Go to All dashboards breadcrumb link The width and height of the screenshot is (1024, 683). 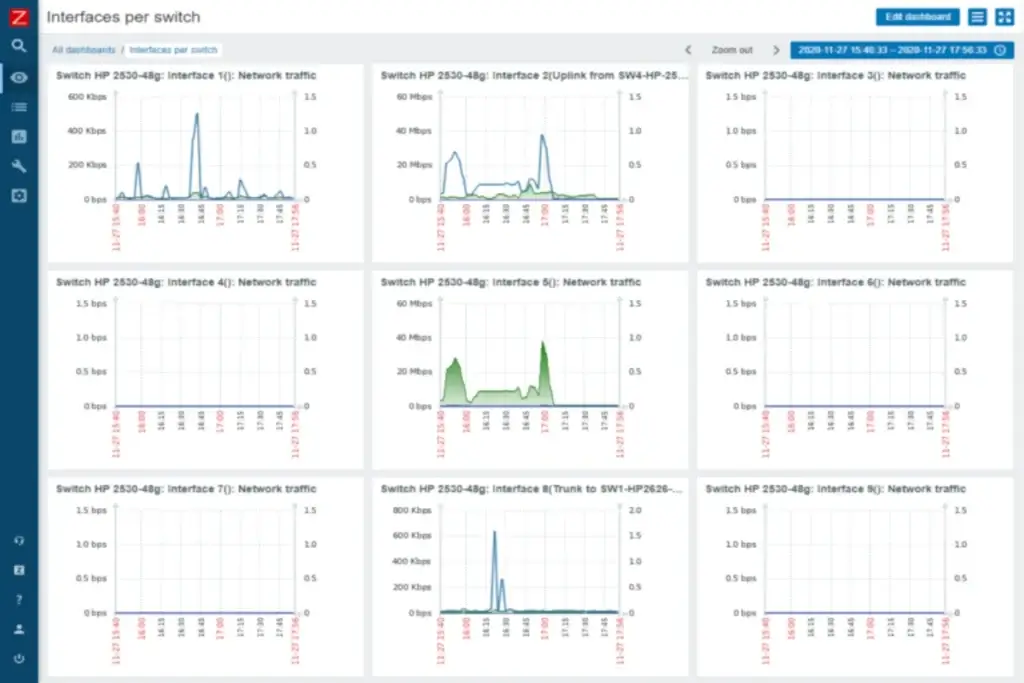tap(83, 50)
